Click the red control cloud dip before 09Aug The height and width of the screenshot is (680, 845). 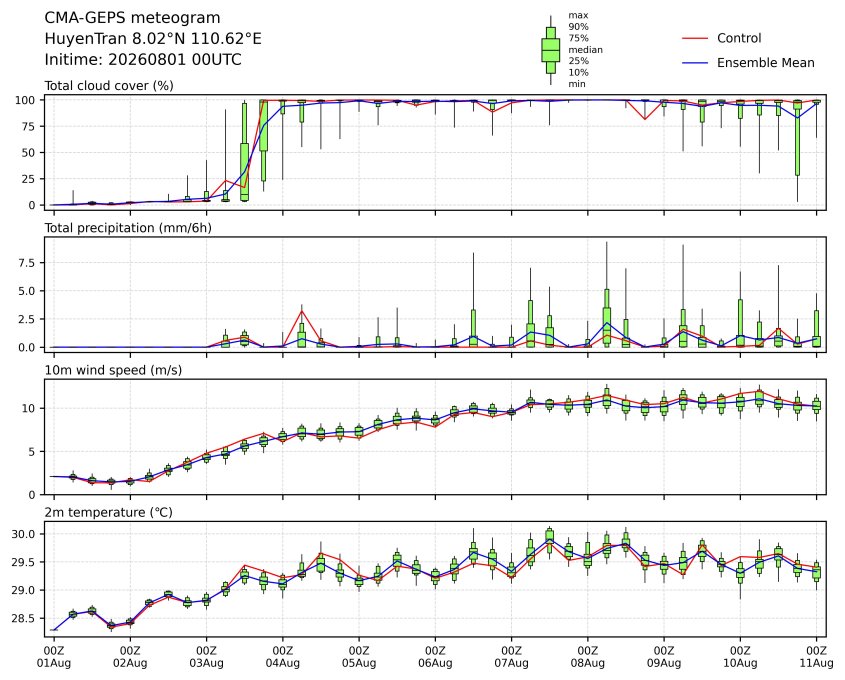pos(645,119)
